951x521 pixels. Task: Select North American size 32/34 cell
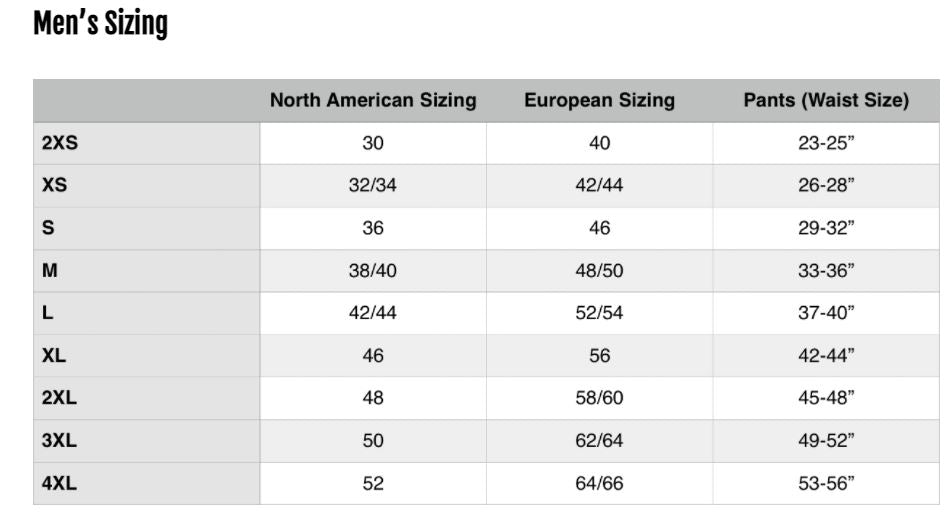tap(373, 186)
